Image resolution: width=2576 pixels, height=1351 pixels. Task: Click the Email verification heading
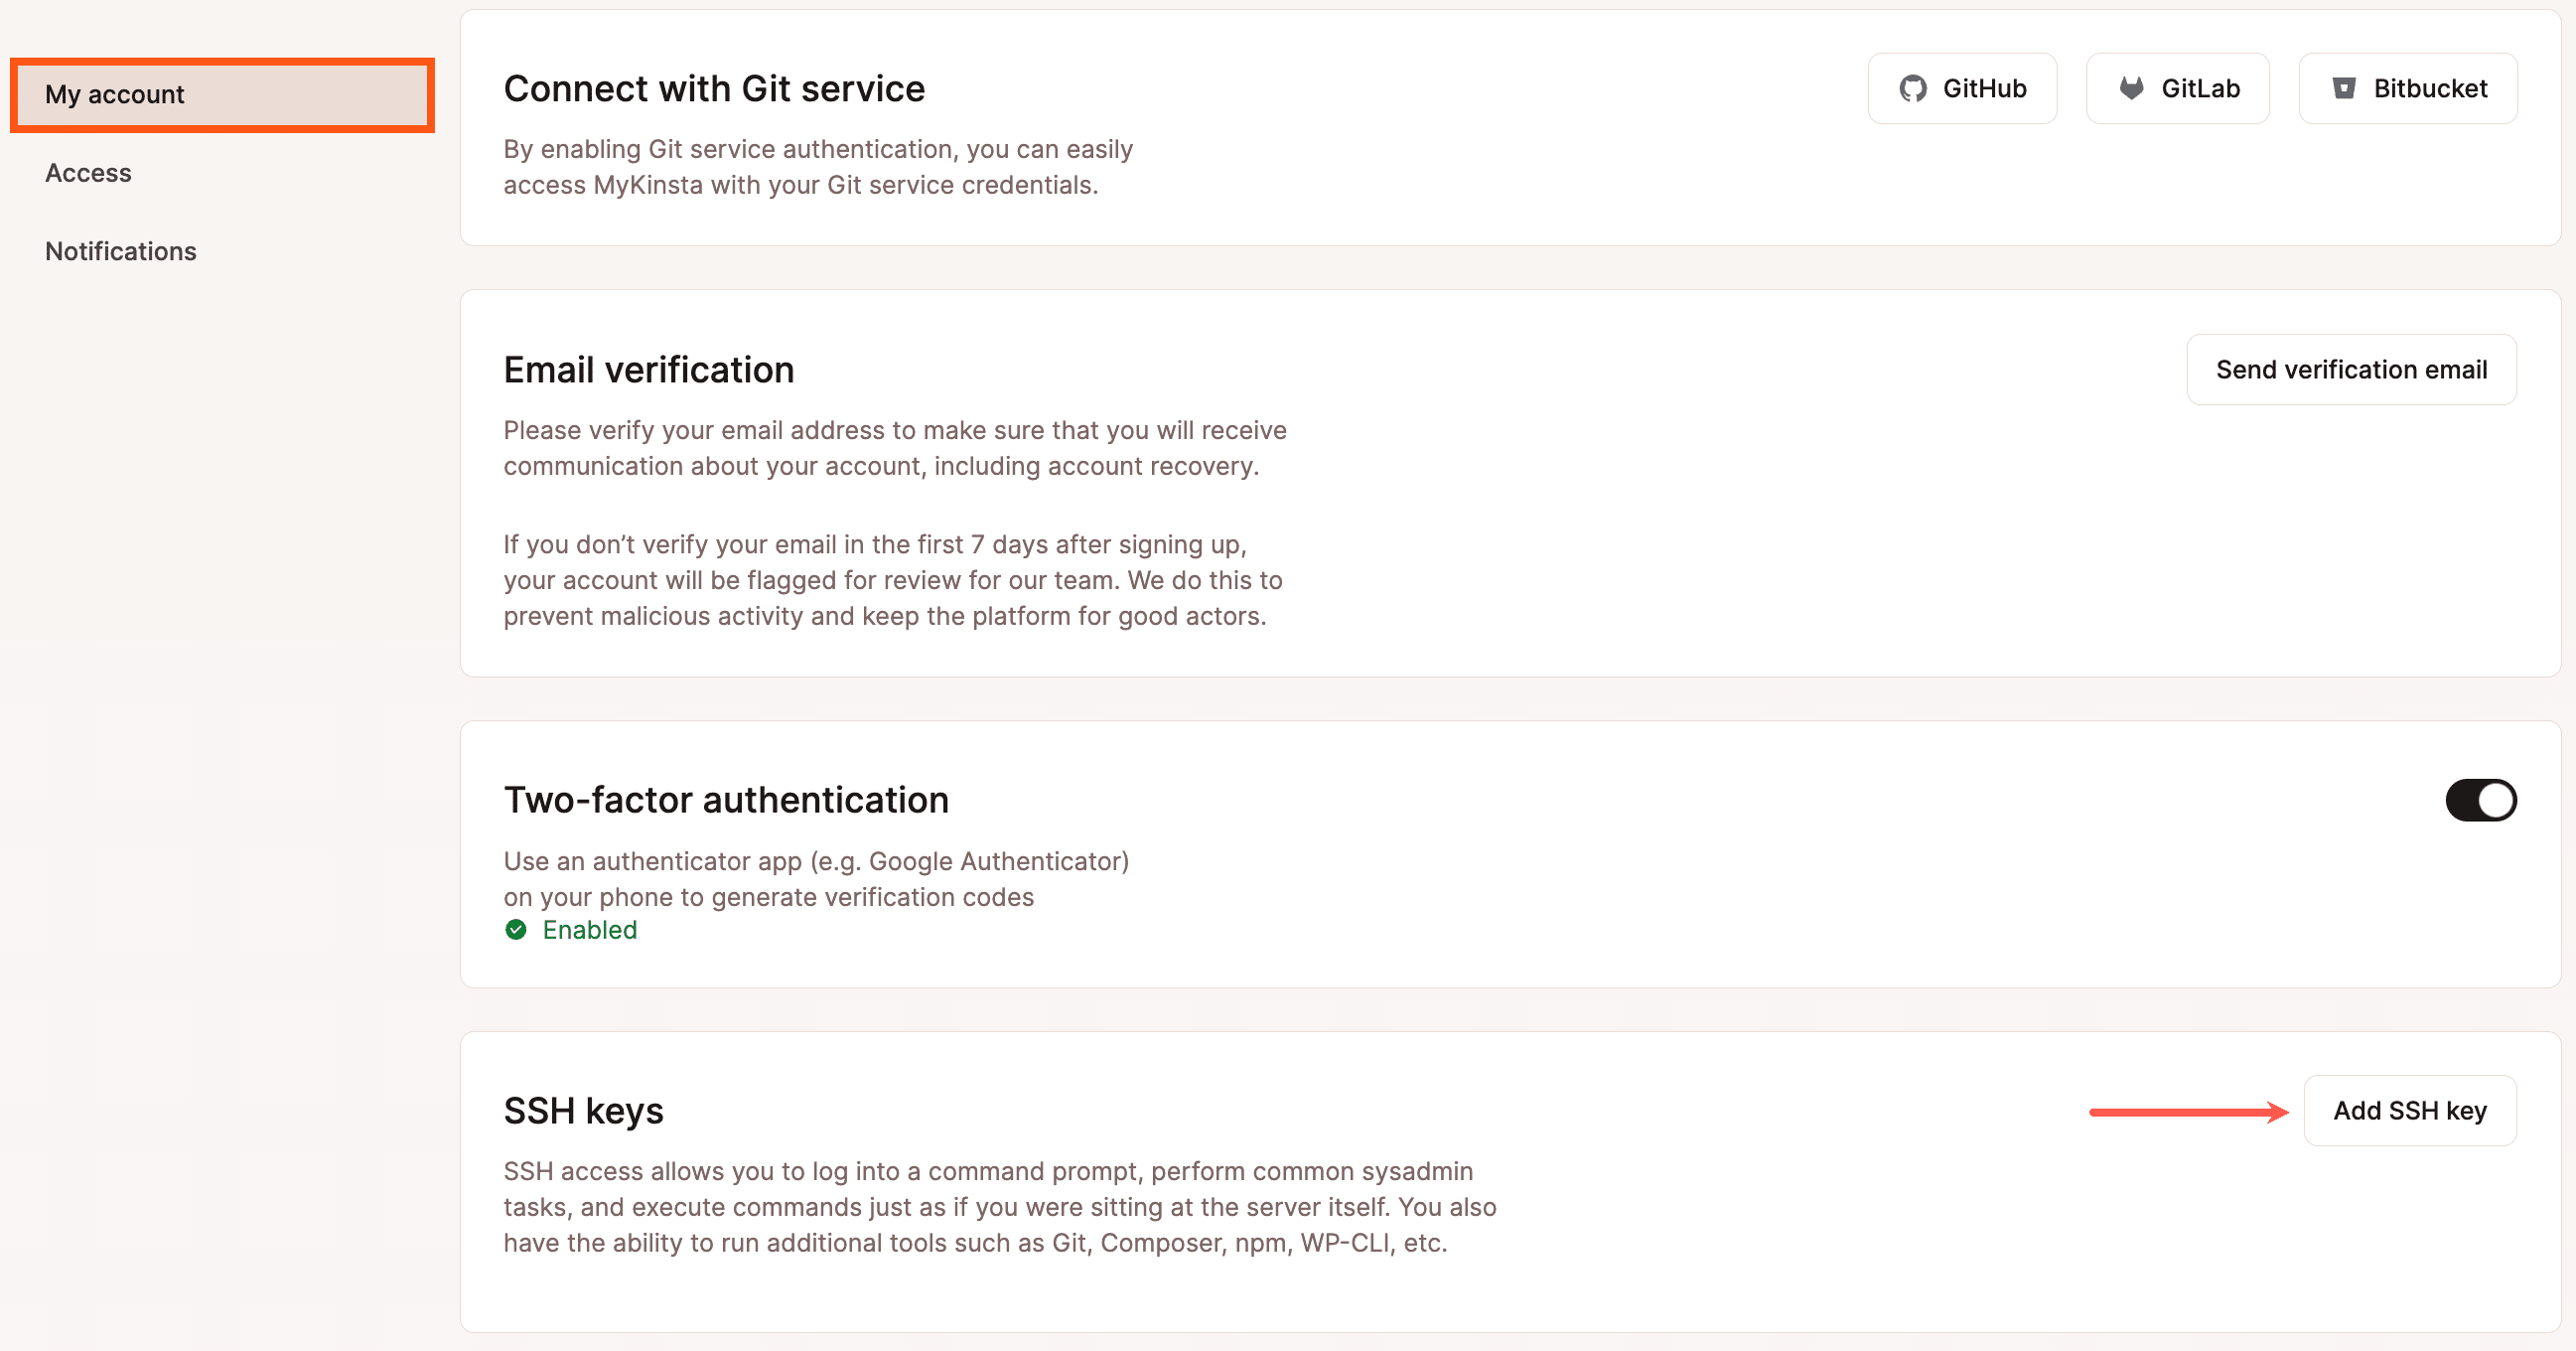coord(648,369)
